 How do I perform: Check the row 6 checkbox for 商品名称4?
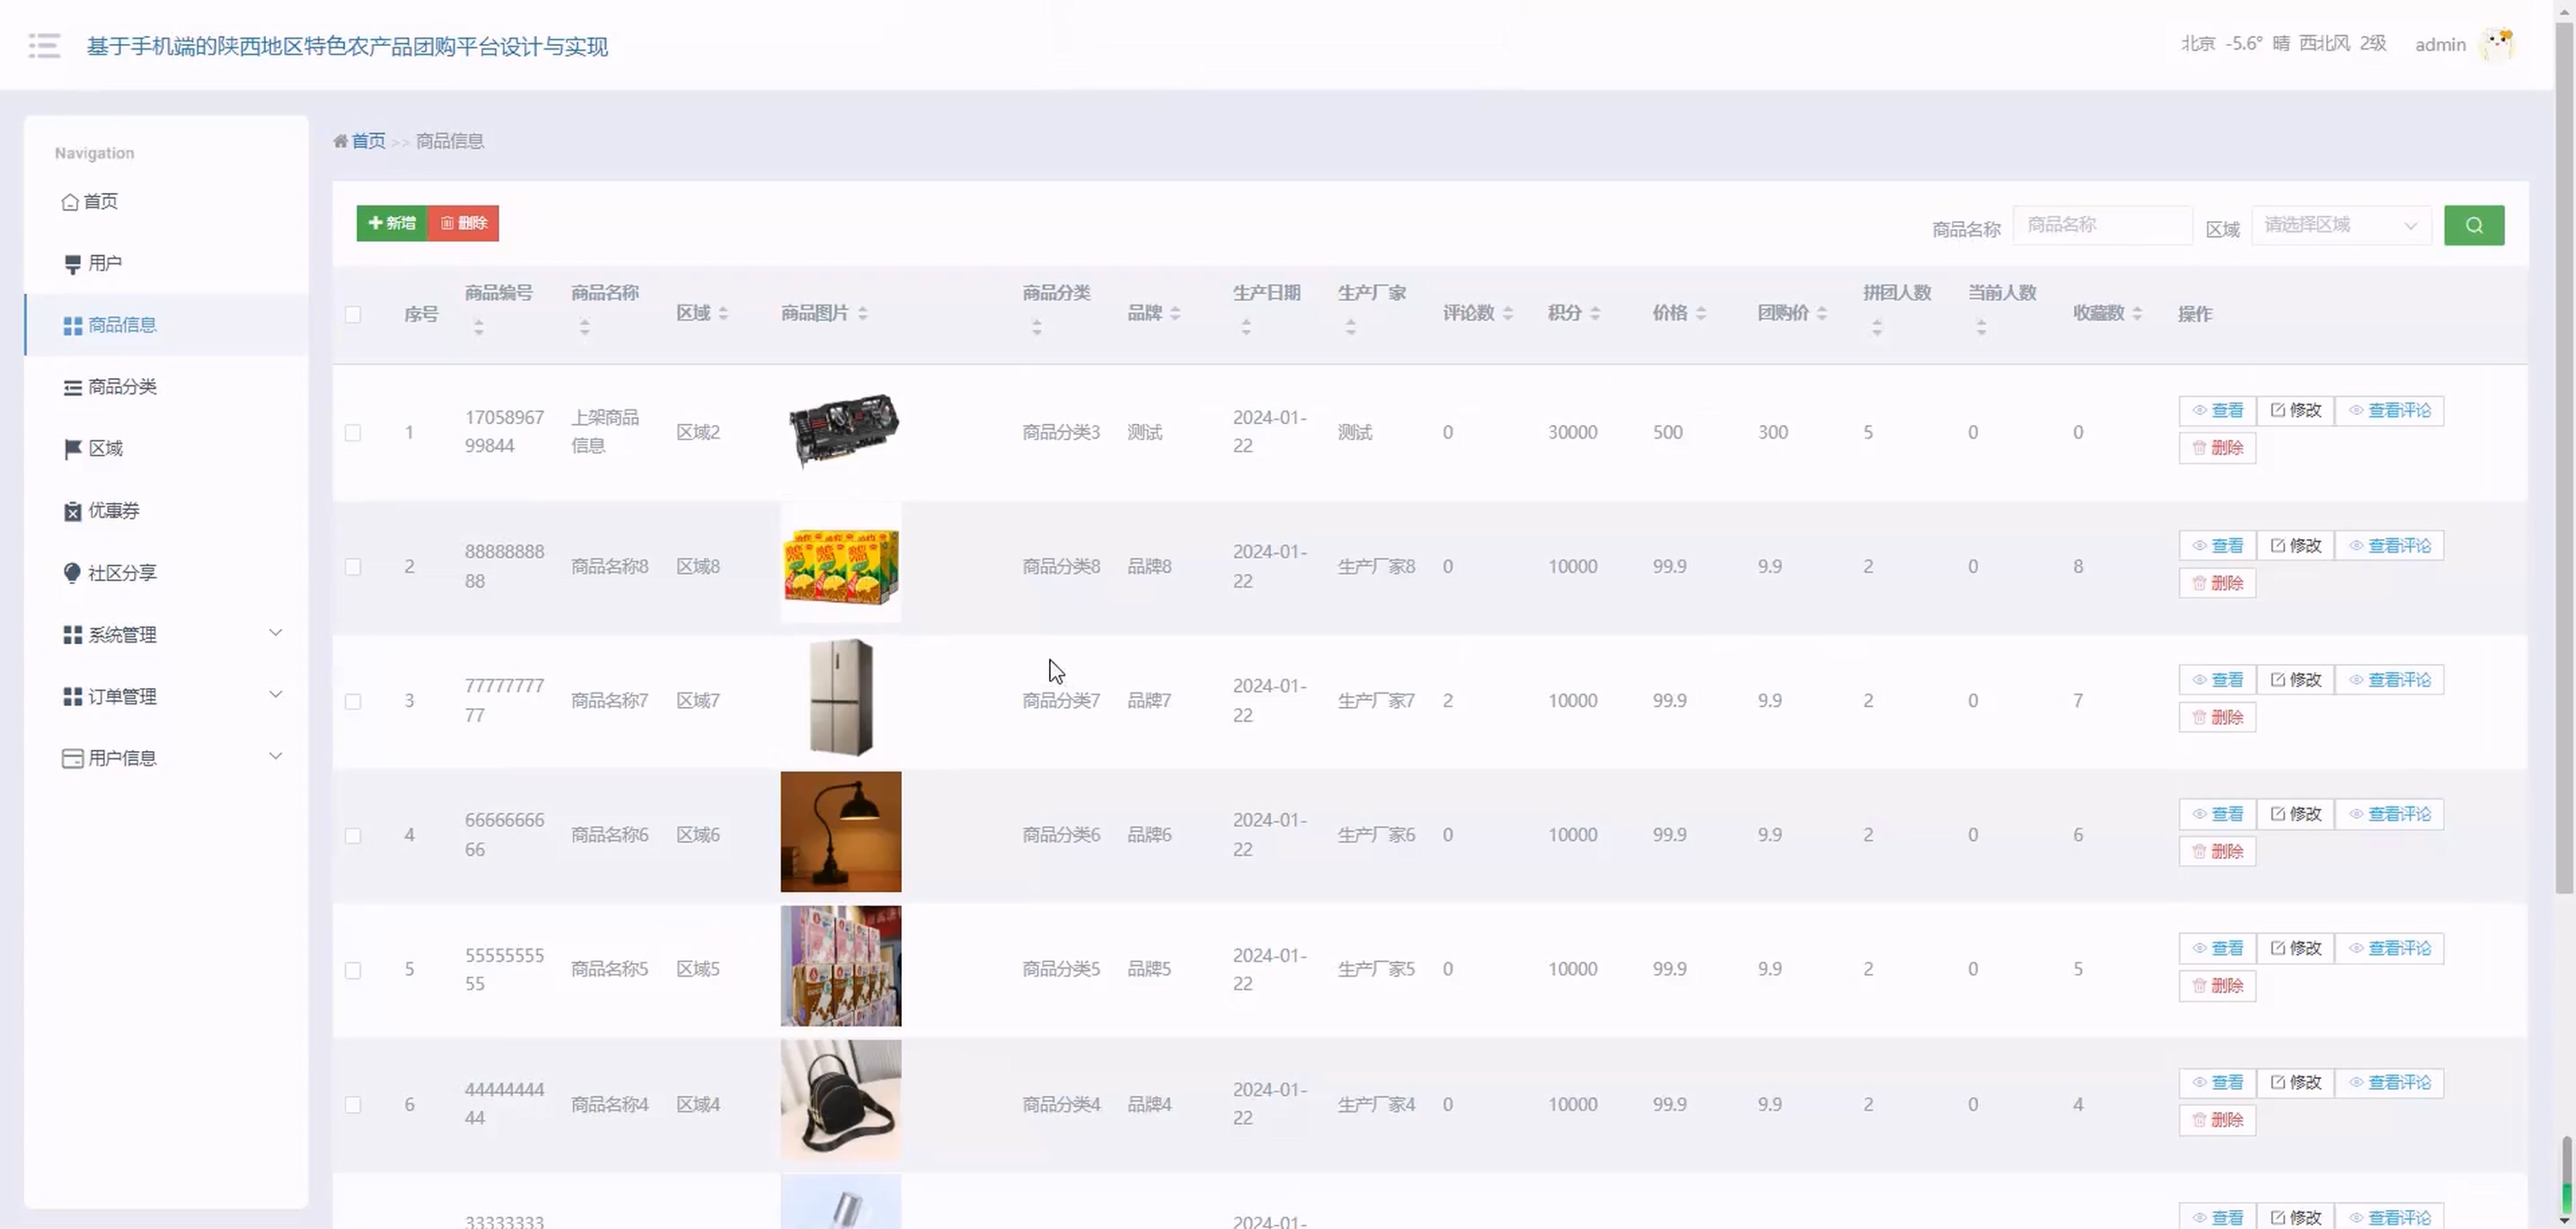click(353, 1105)
